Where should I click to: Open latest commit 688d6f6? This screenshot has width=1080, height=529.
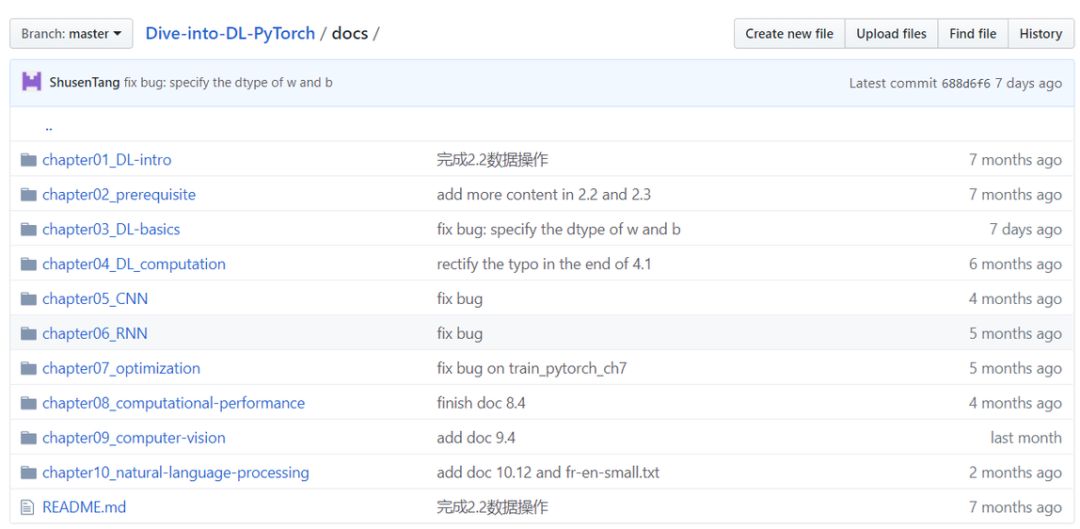coord(965,83)
